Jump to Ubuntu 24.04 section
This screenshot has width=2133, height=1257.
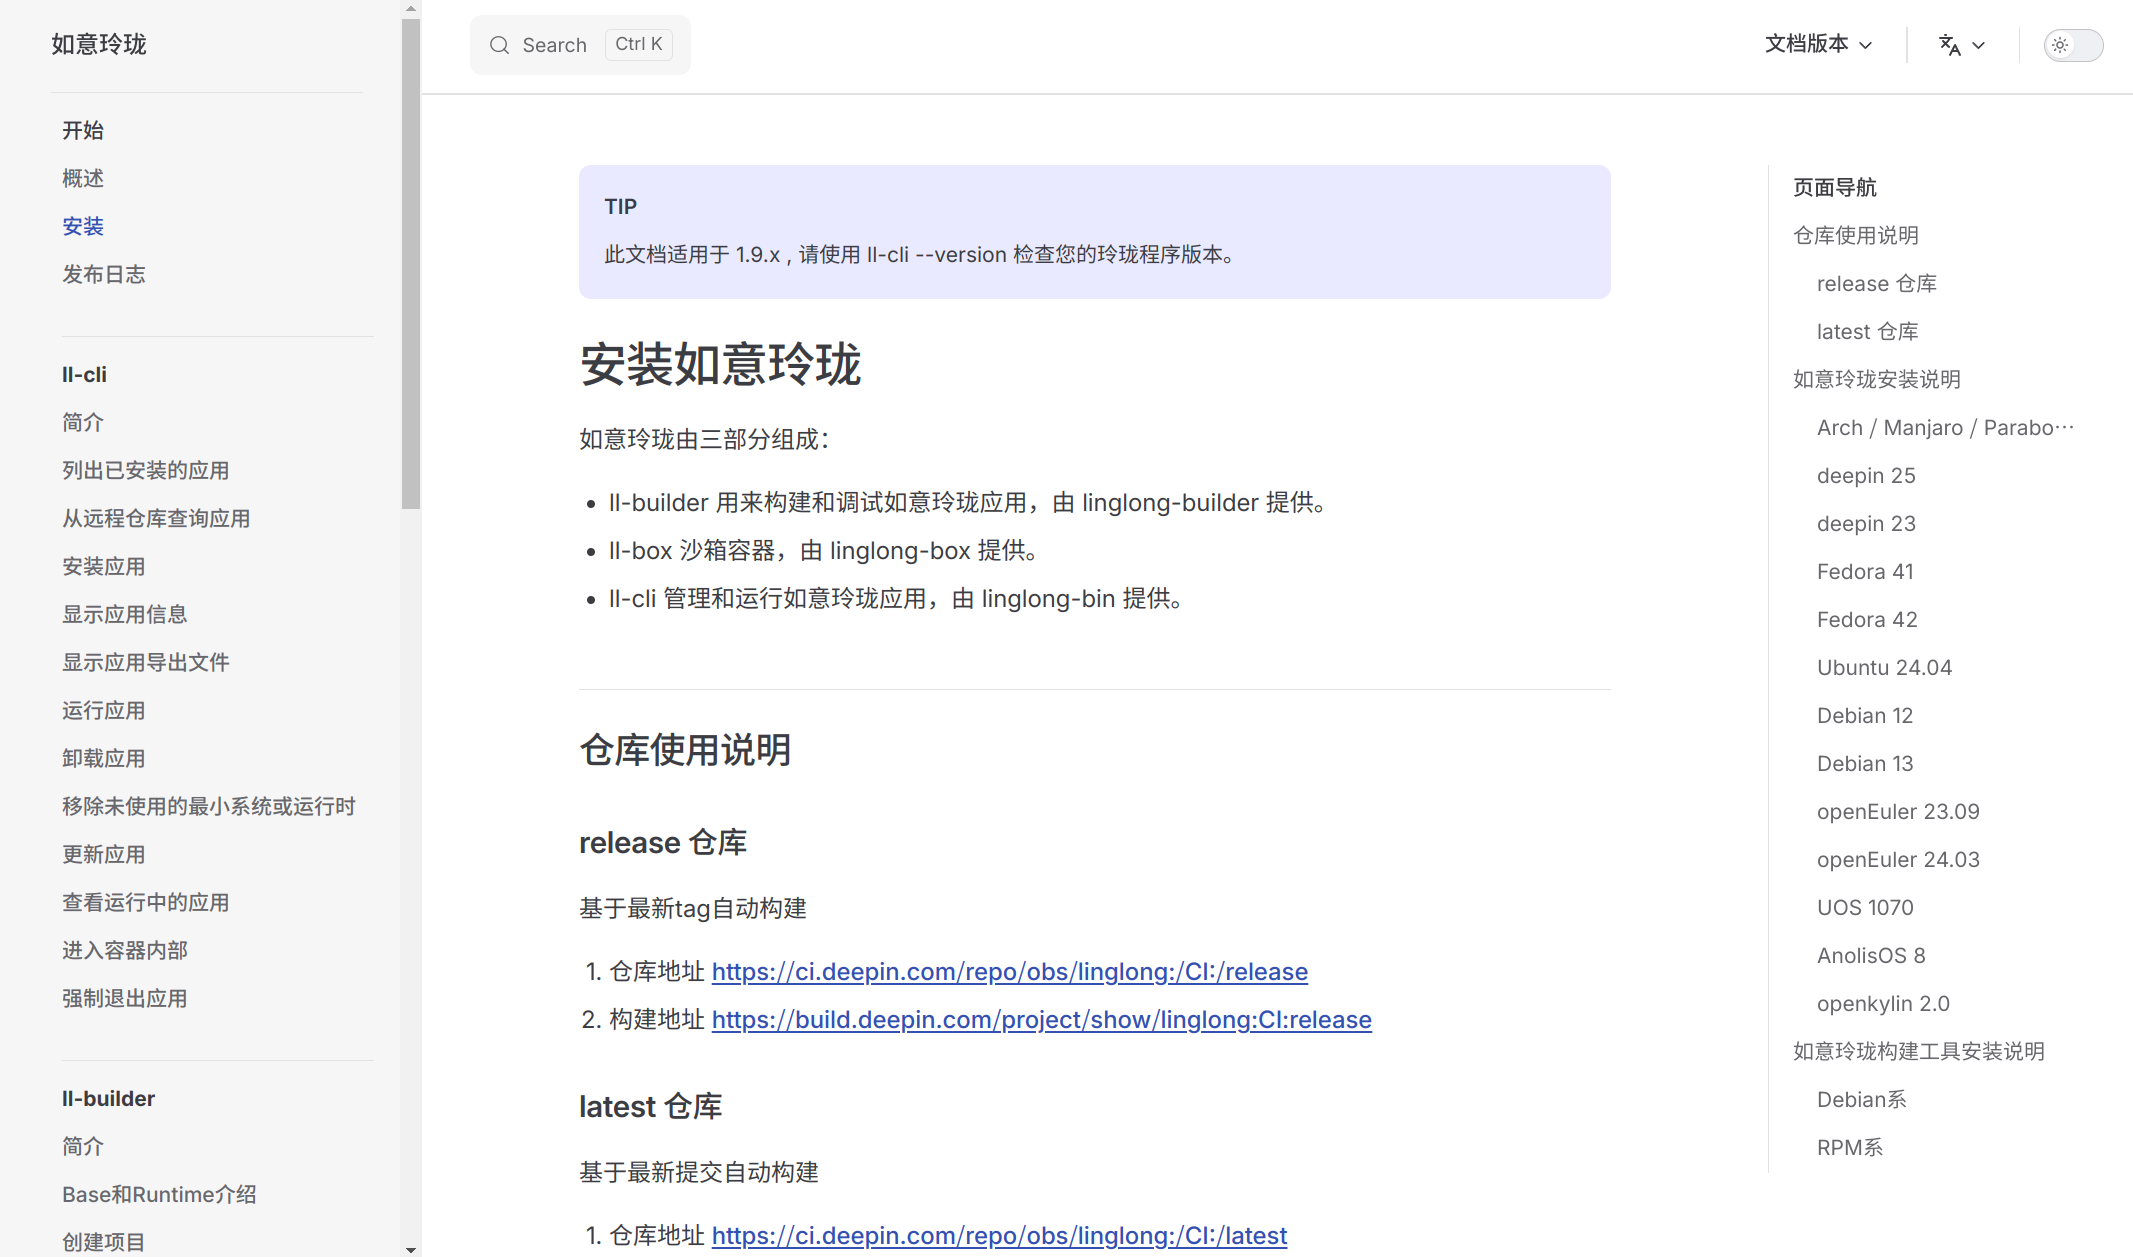point(1884,667)
